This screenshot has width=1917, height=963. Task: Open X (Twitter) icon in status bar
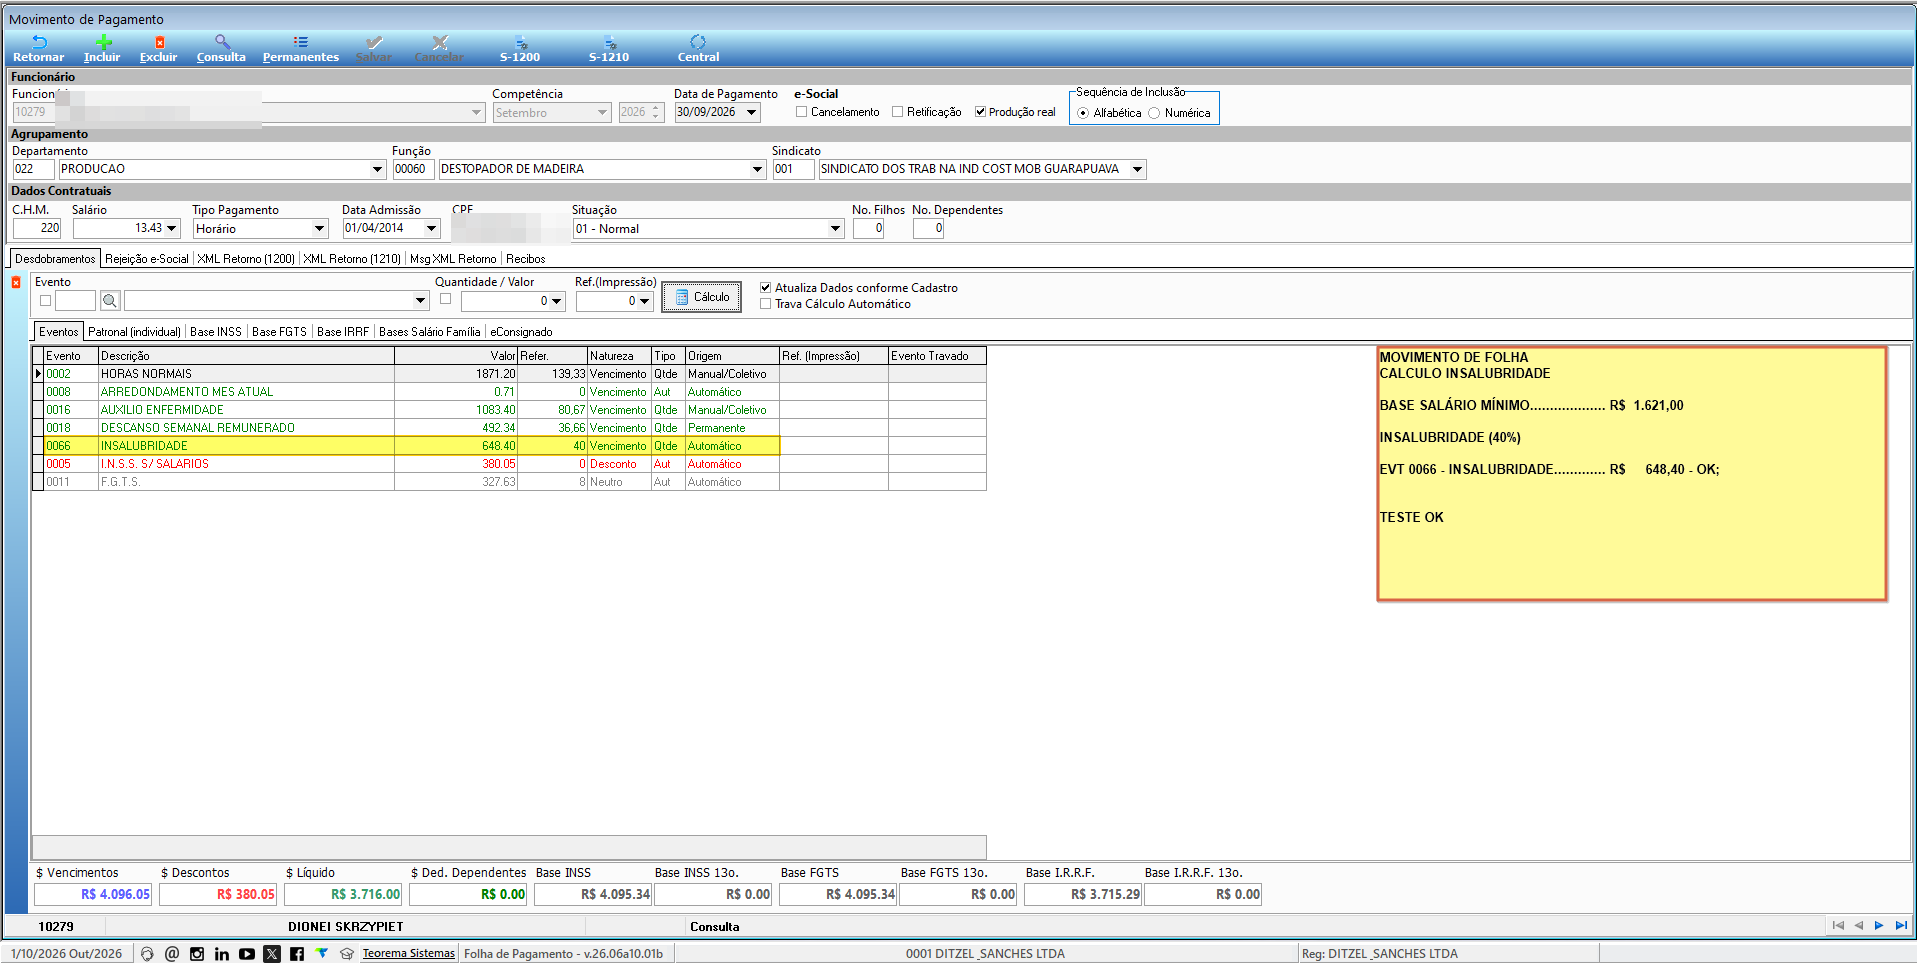(x=272, y=954)
